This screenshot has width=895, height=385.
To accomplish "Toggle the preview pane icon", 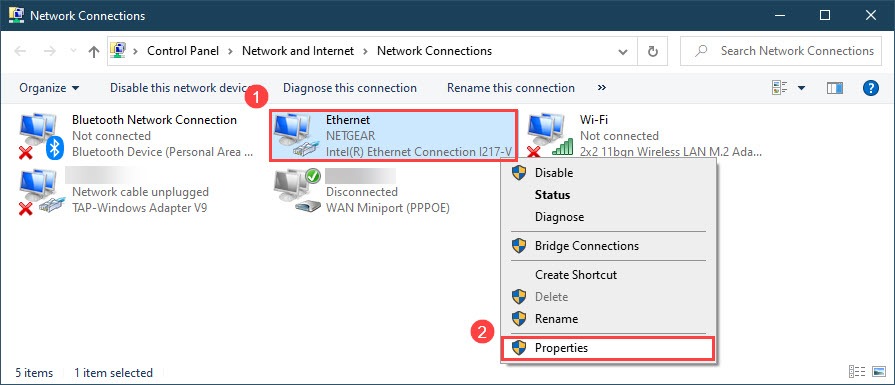I will 834,88.
